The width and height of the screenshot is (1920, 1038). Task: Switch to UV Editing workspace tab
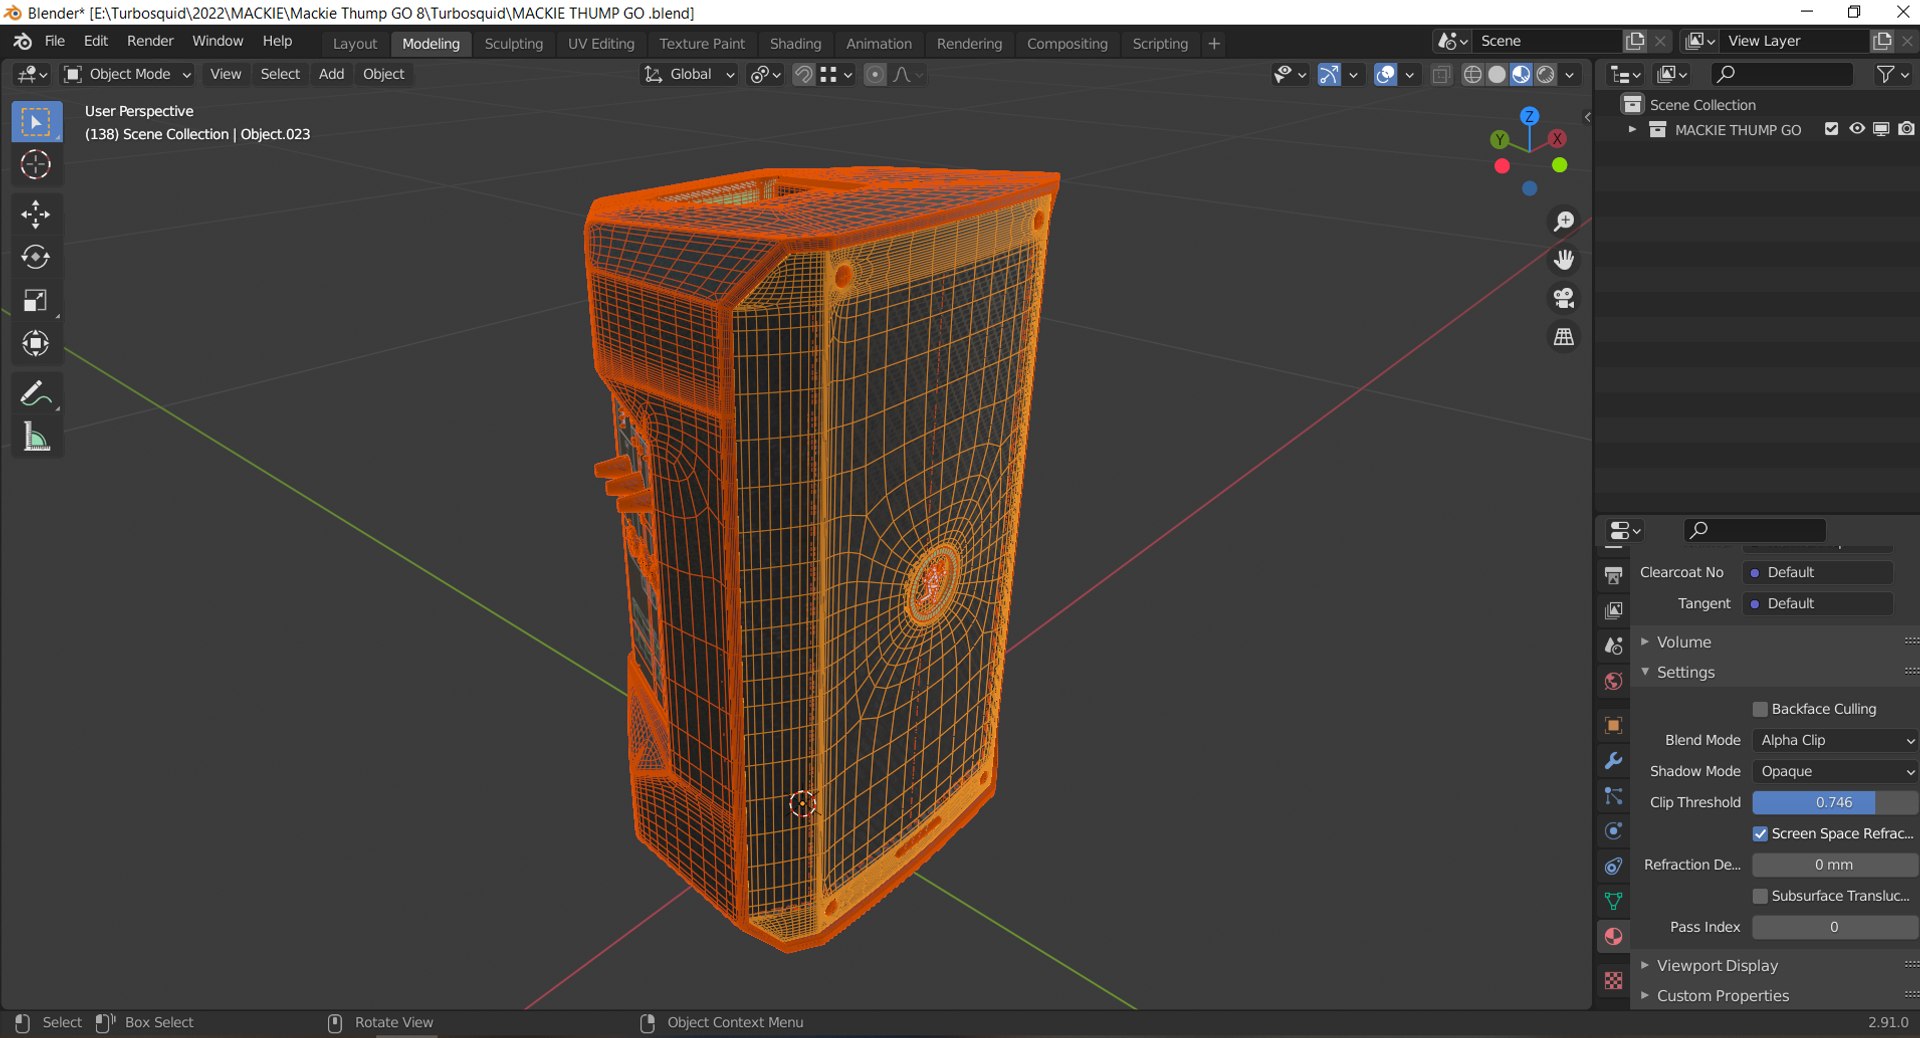pyautogui.click(x=601, y=44)
